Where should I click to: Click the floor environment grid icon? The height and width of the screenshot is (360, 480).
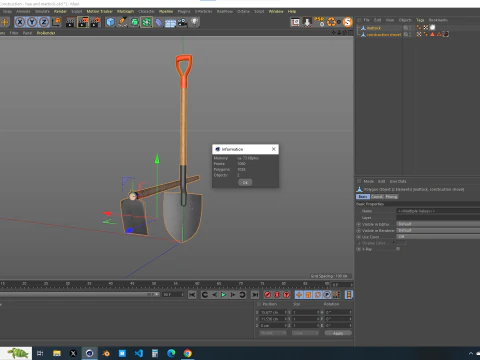click(x=170, y=23)
